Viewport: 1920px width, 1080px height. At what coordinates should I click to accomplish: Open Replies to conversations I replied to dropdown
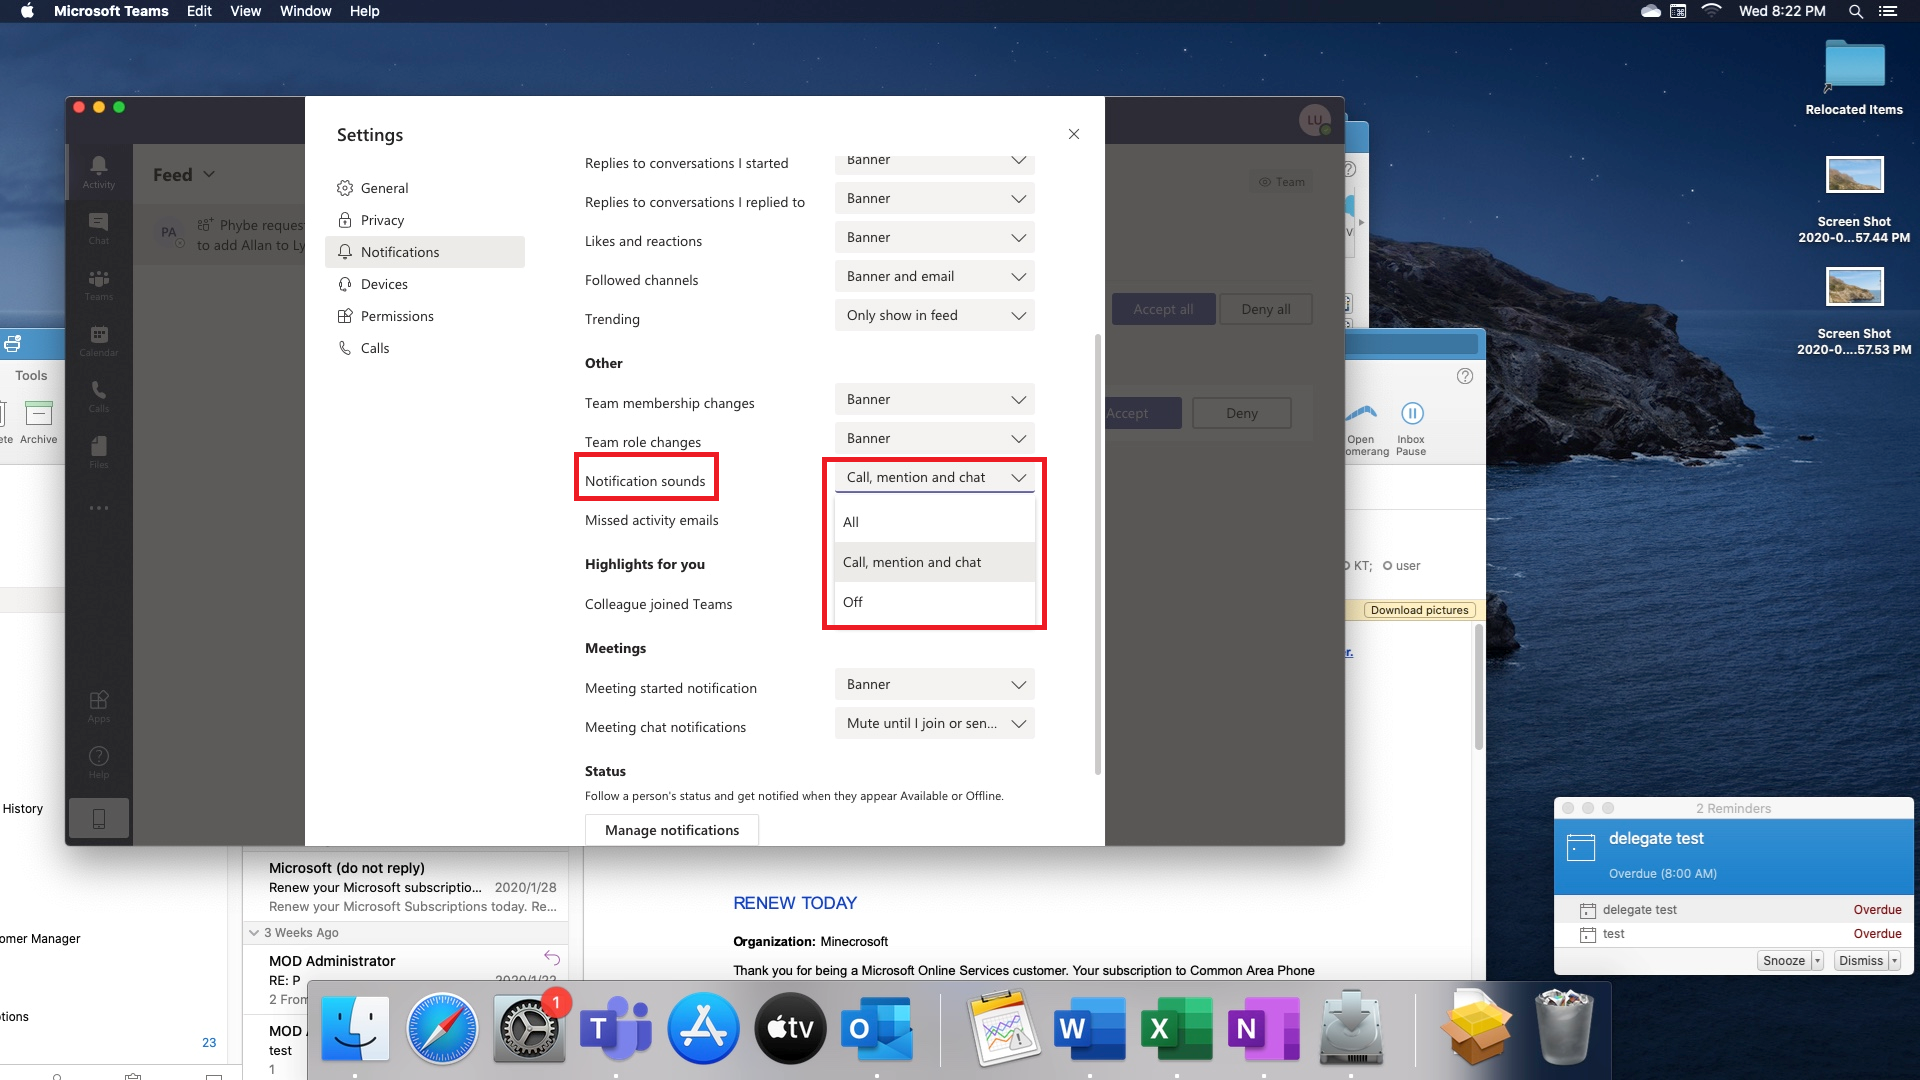(934, 198)
